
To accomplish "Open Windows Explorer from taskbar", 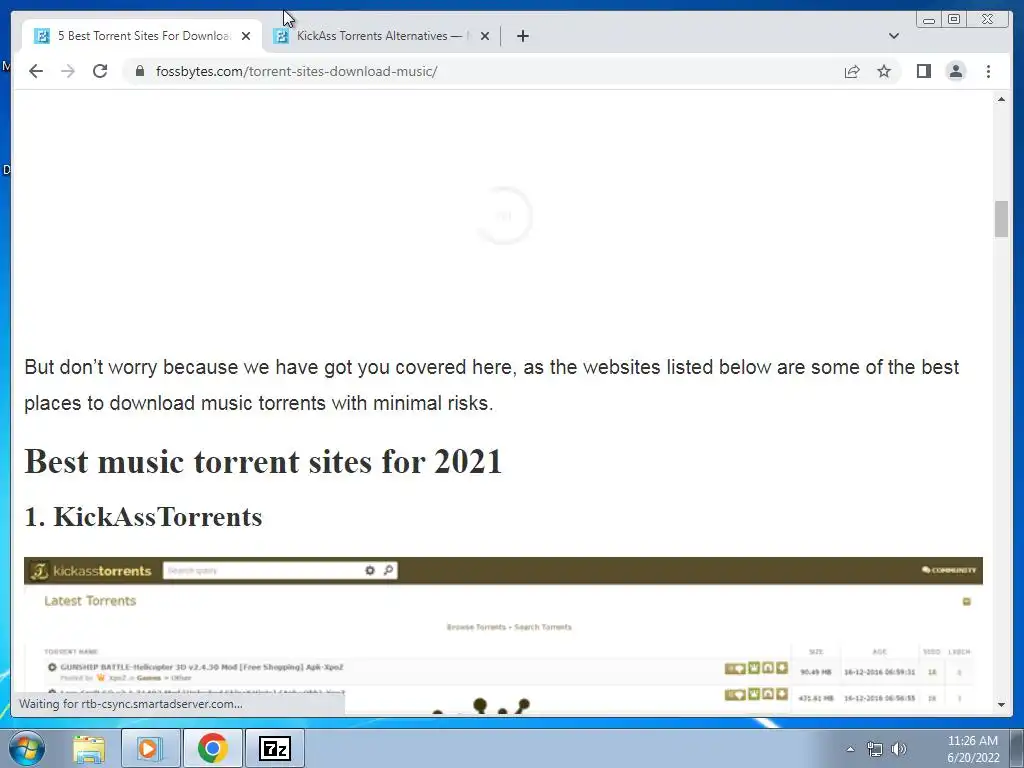I will click(89, 748).
